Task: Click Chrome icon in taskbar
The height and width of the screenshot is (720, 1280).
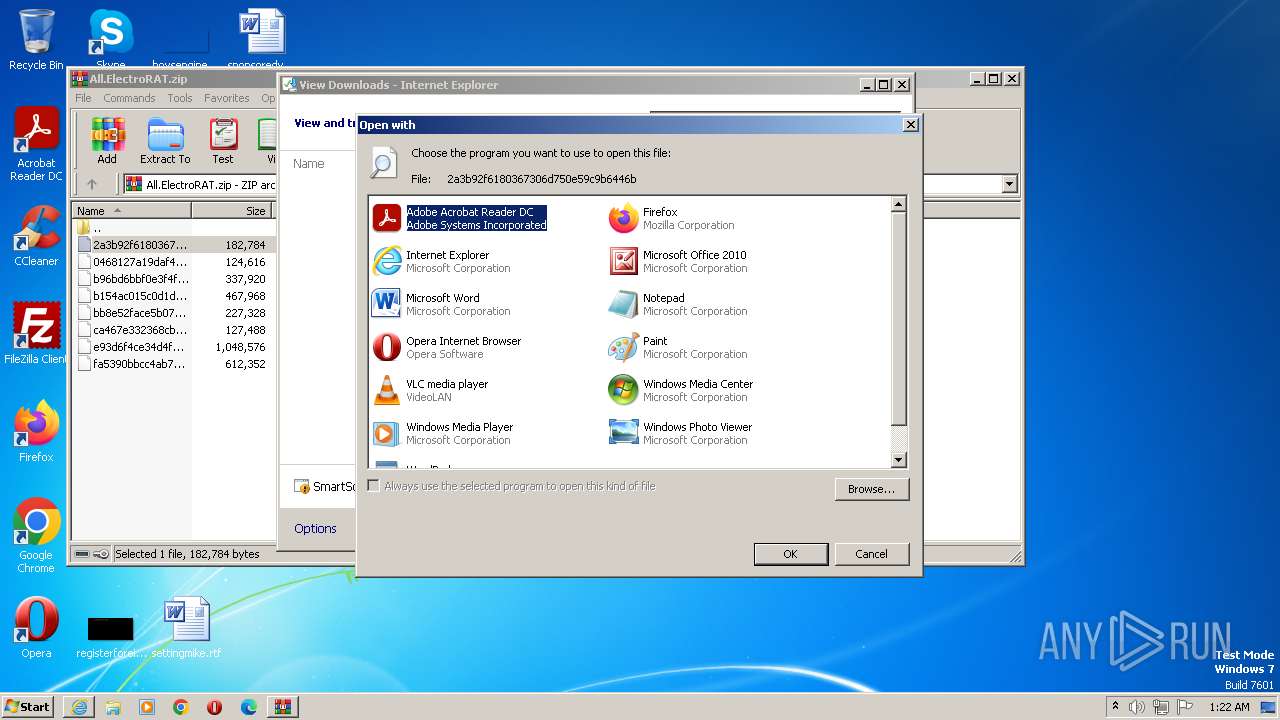Action: [181, 707]
